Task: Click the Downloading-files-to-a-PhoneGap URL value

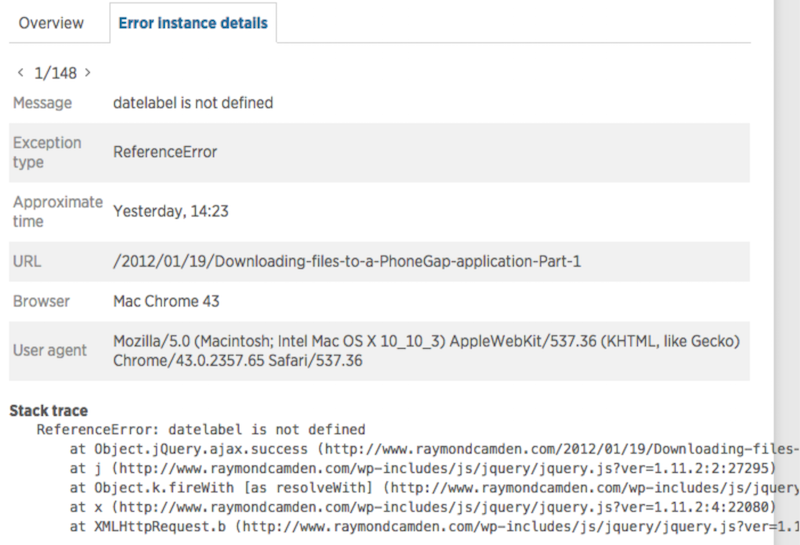Action: 346,261
